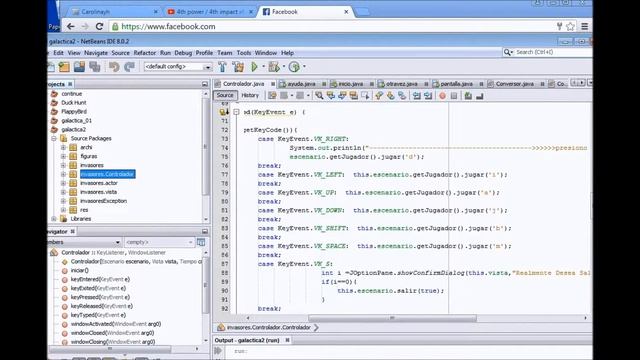Expand the Libraries node
The image size is (640, 360).
(x=54, y=219)
